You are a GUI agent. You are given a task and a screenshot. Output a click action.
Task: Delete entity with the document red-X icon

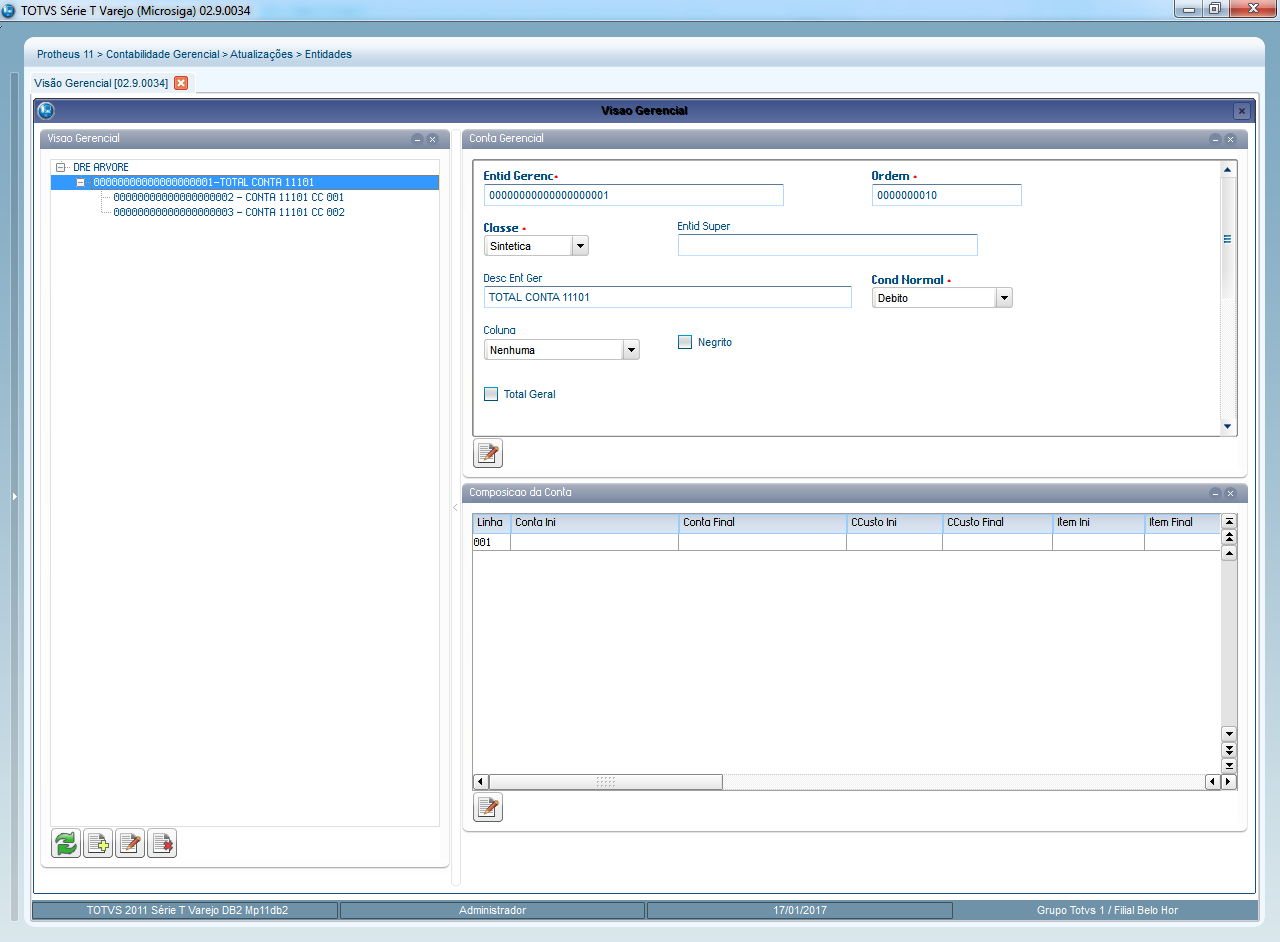click(162, 844)
